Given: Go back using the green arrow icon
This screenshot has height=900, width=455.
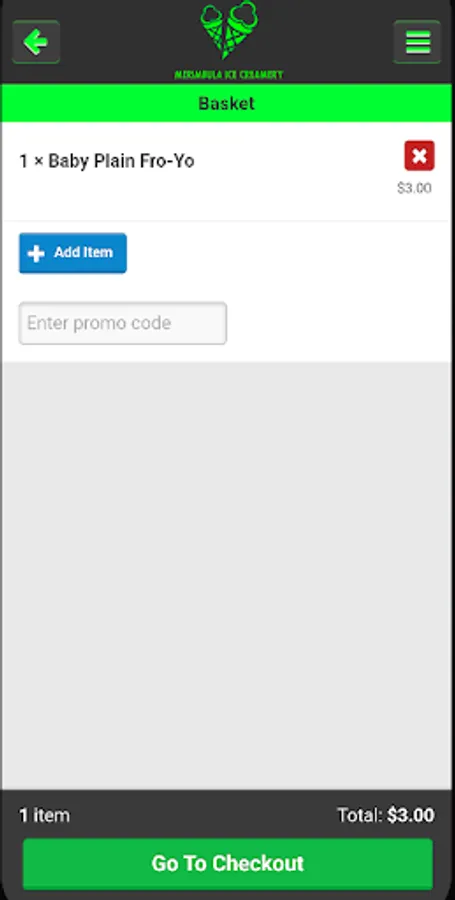Looking at the screenshot, I should (x=36, y=42).
